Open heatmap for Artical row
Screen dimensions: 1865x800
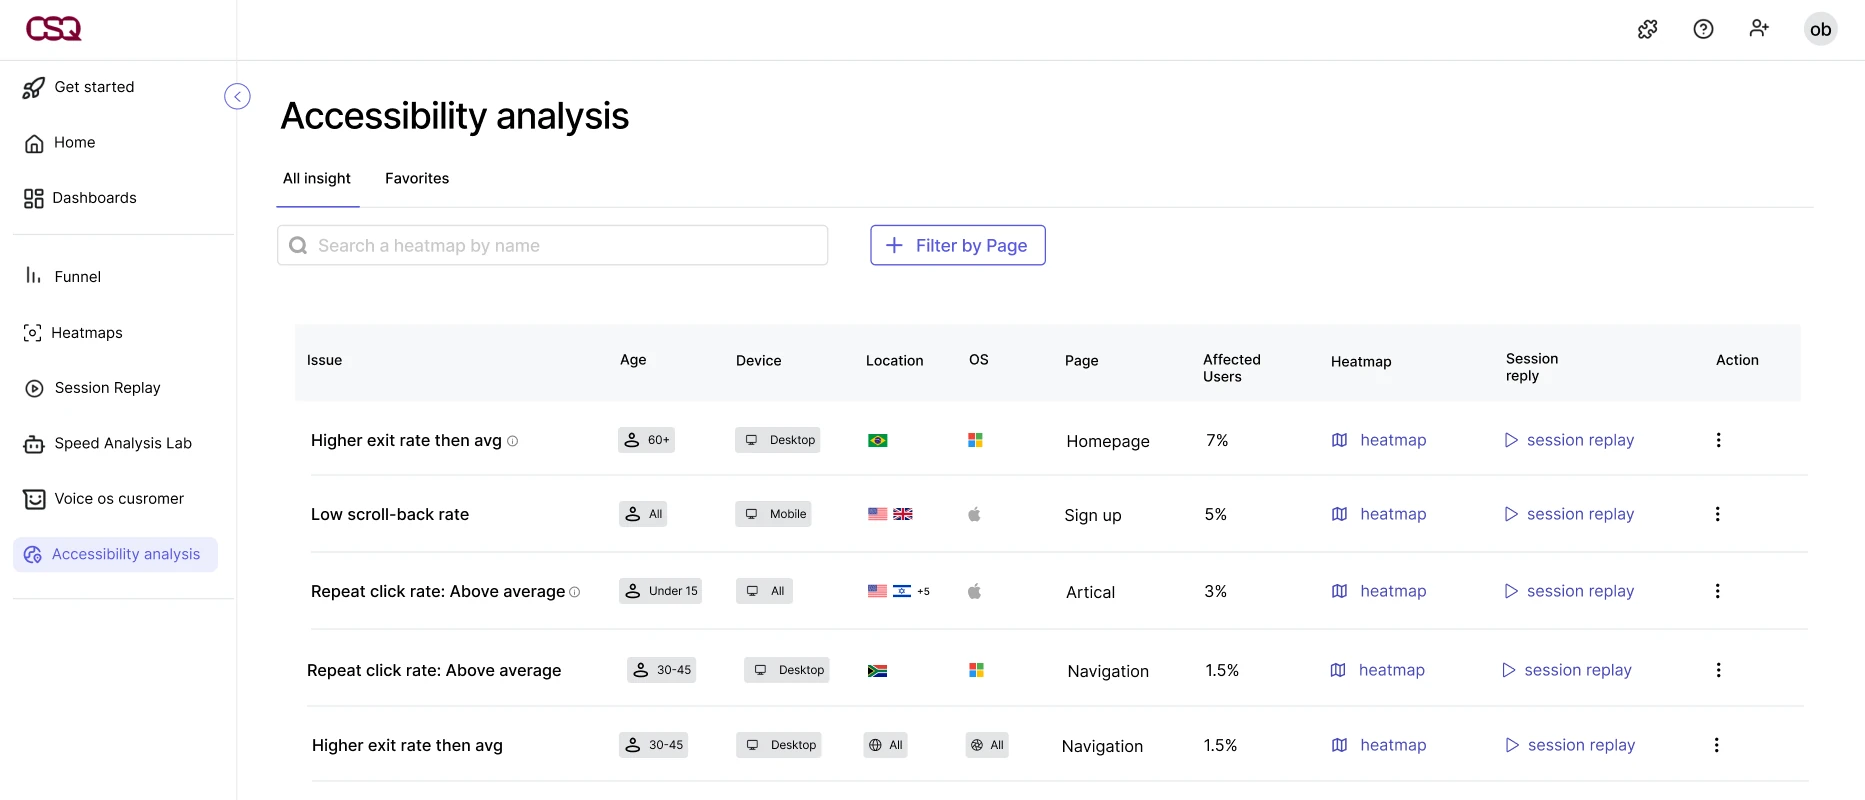pyautogui.click(x=1379, y=591)
